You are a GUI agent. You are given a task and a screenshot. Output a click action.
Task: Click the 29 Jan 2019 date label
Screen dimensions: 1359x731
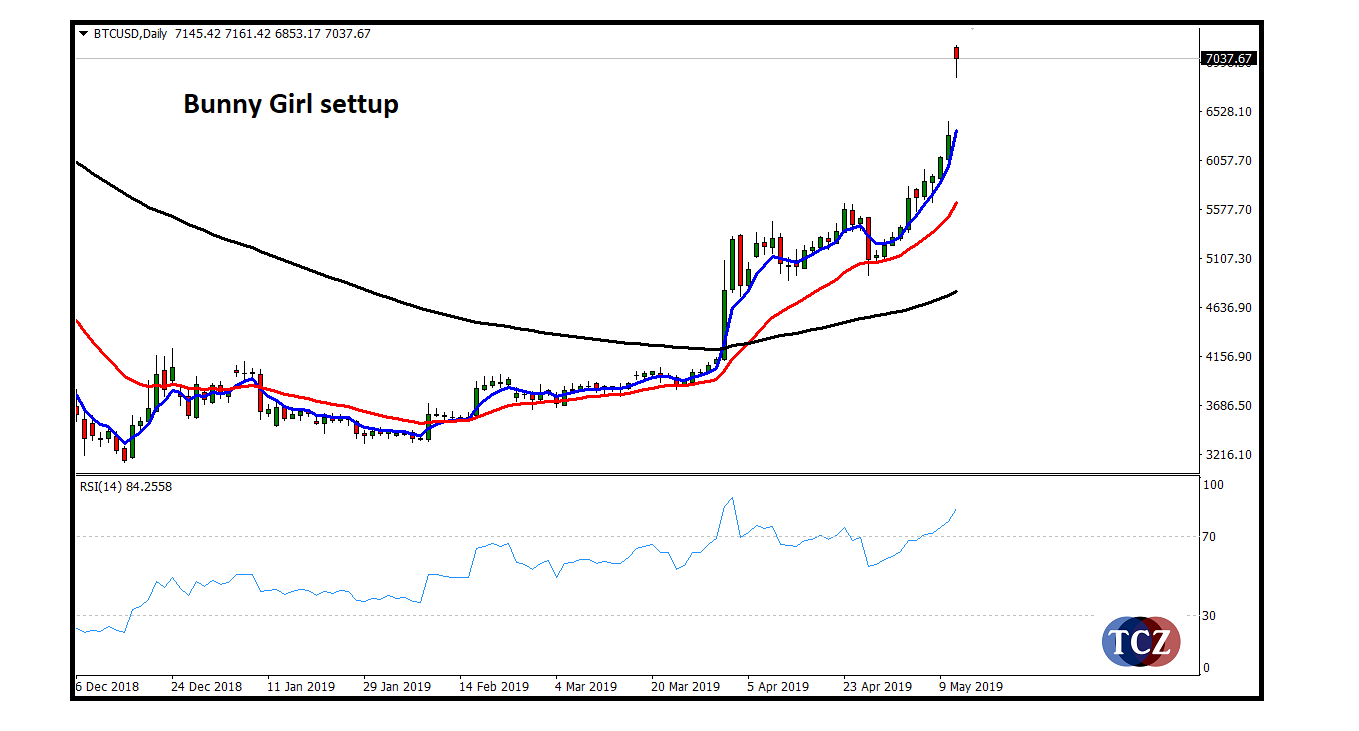coord(397,687)
